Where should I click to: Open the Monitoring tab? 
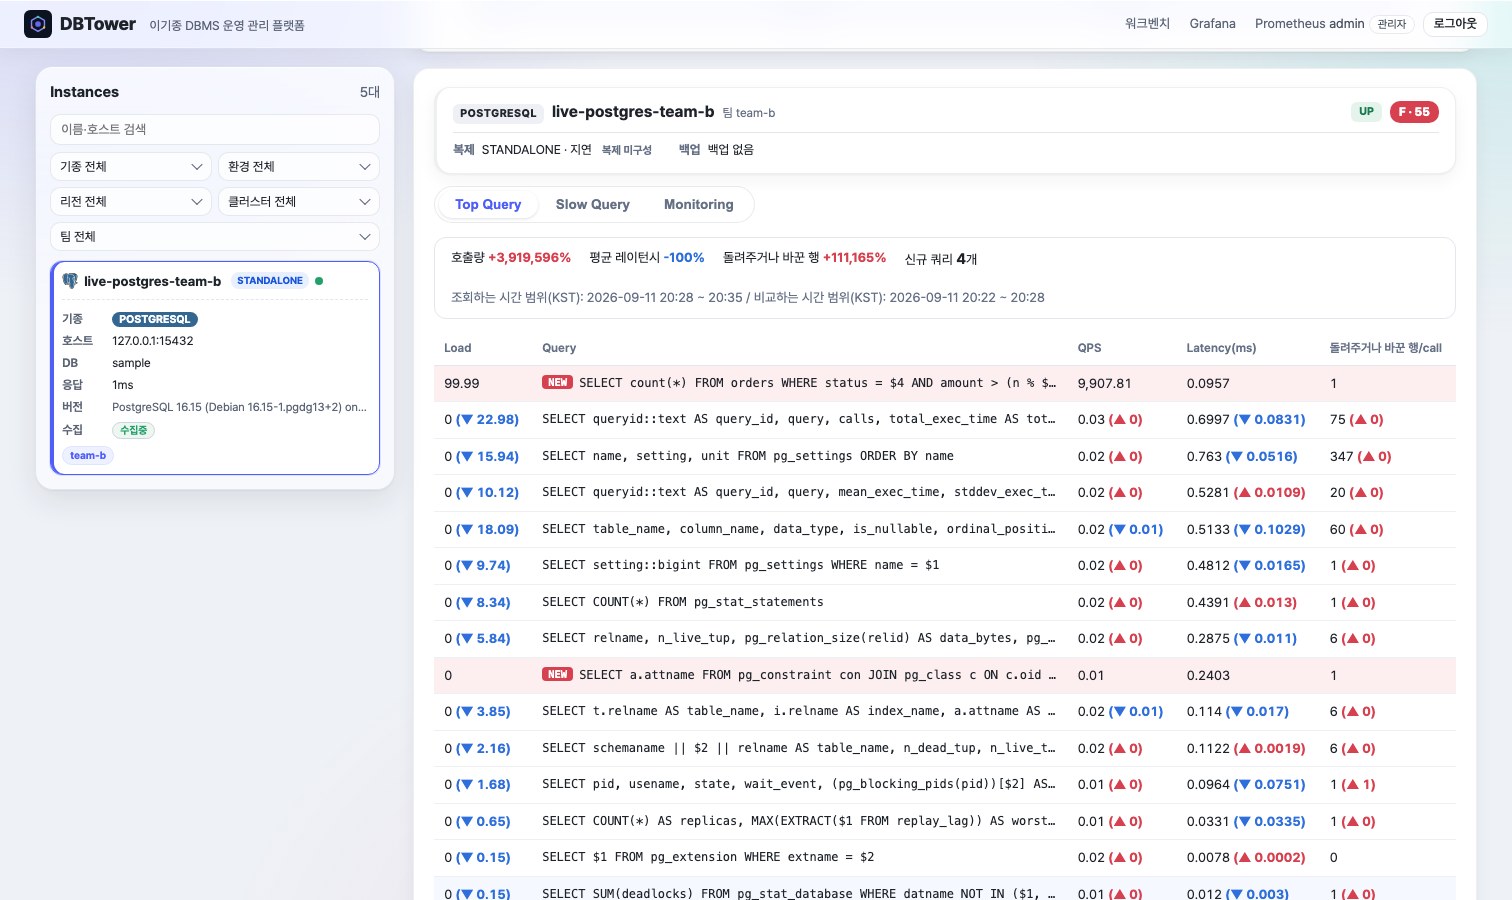click(x=699, y=204)
